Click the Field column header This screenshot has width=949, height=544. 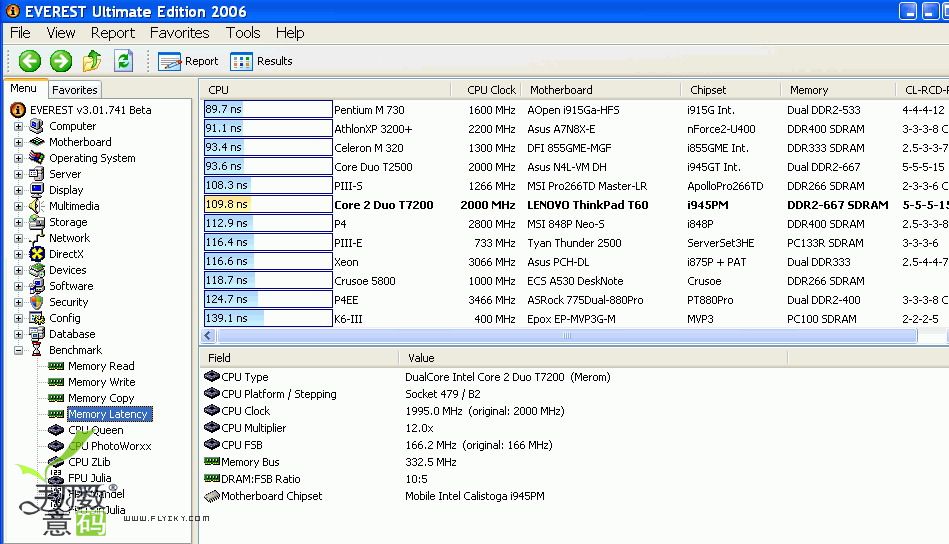(x=299, y=358)
